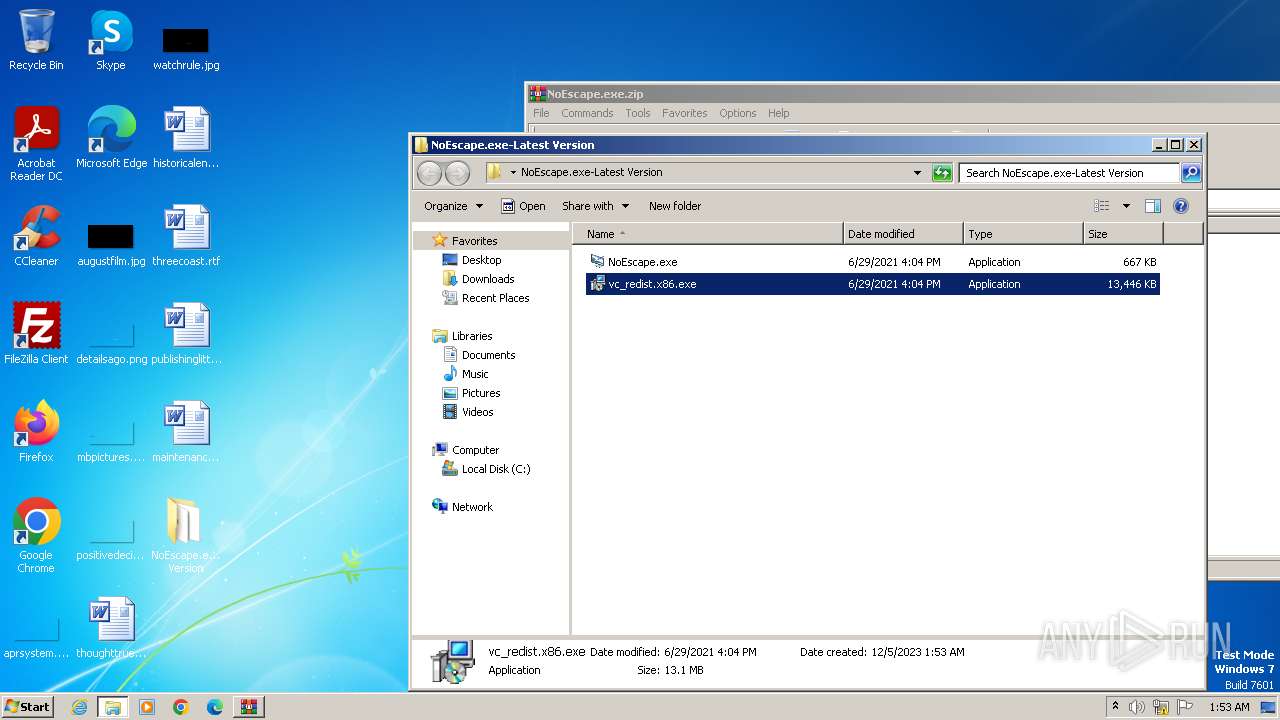This screenshot has height=720, width=1280.
Task: Refresh the Explorer folder view
Action: [x=942, y=173]
